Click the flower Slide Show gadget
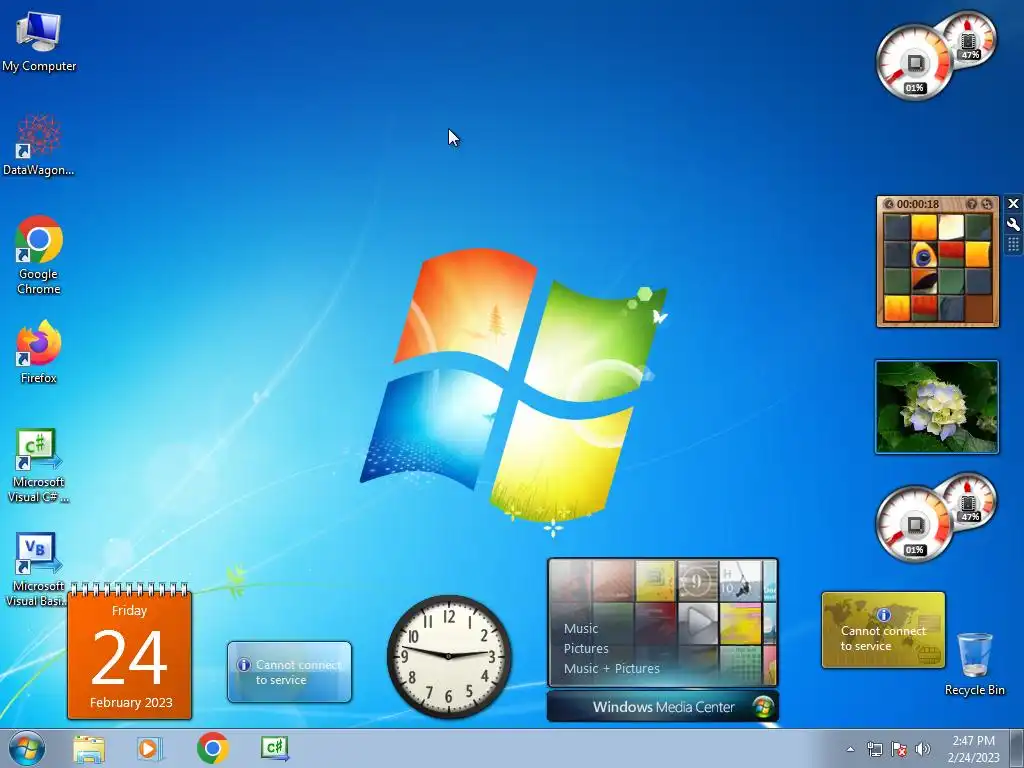The width and height of the screenshot is (1024, 768). click(936, 406)
